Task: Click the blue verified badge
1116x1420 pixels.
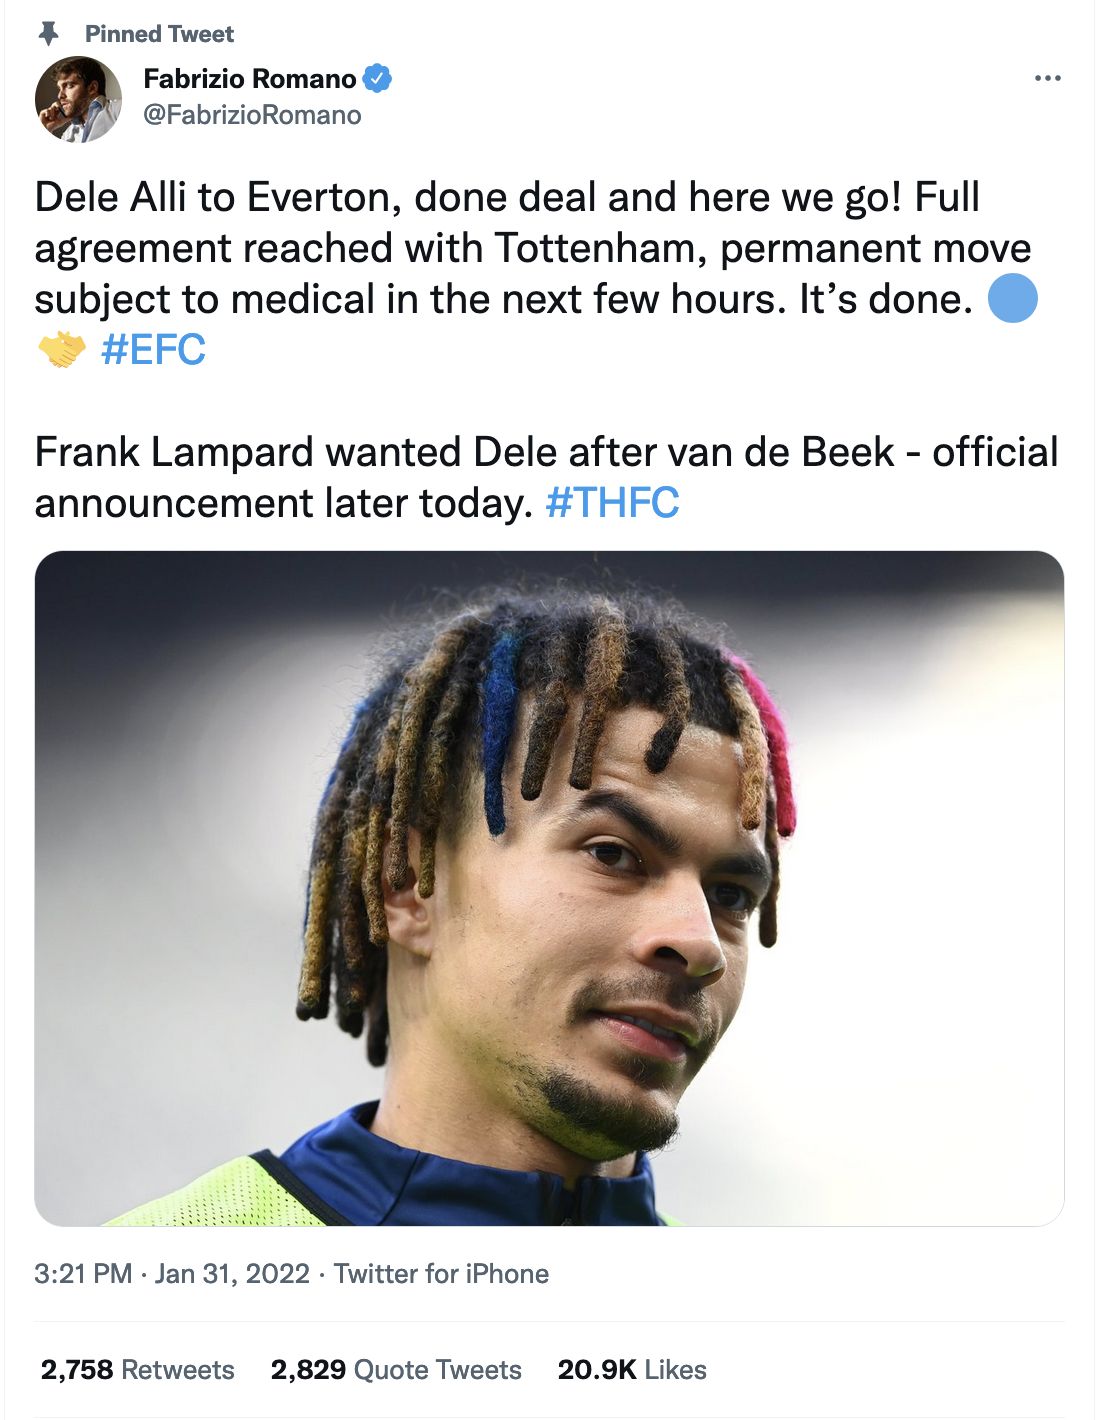Action: pos(376,78)
